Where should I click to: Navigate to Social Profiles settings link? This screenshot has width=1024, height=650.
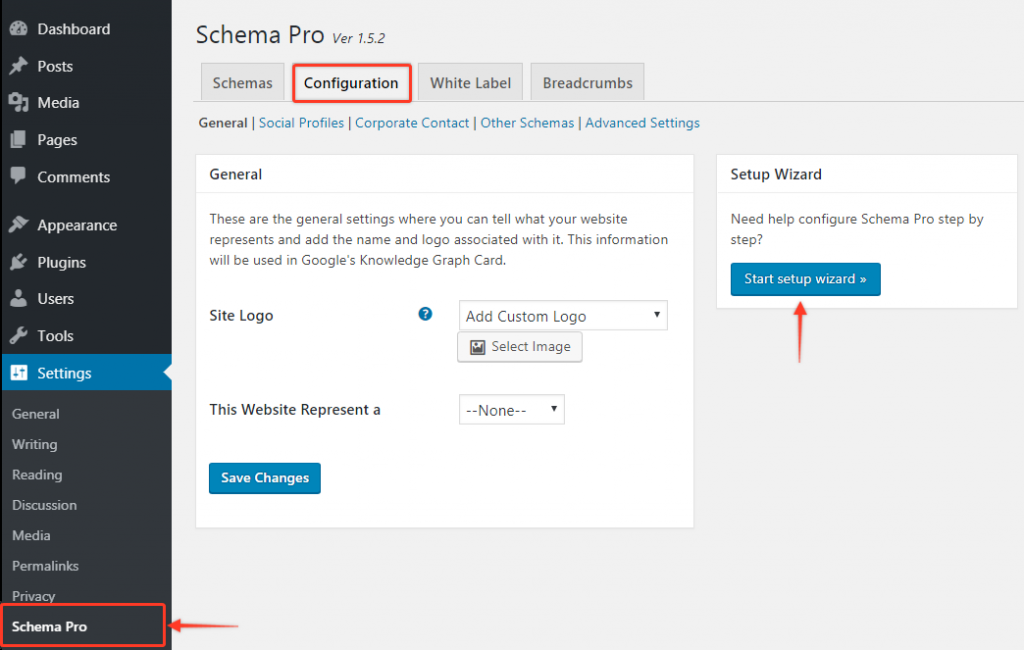(301, 123)
